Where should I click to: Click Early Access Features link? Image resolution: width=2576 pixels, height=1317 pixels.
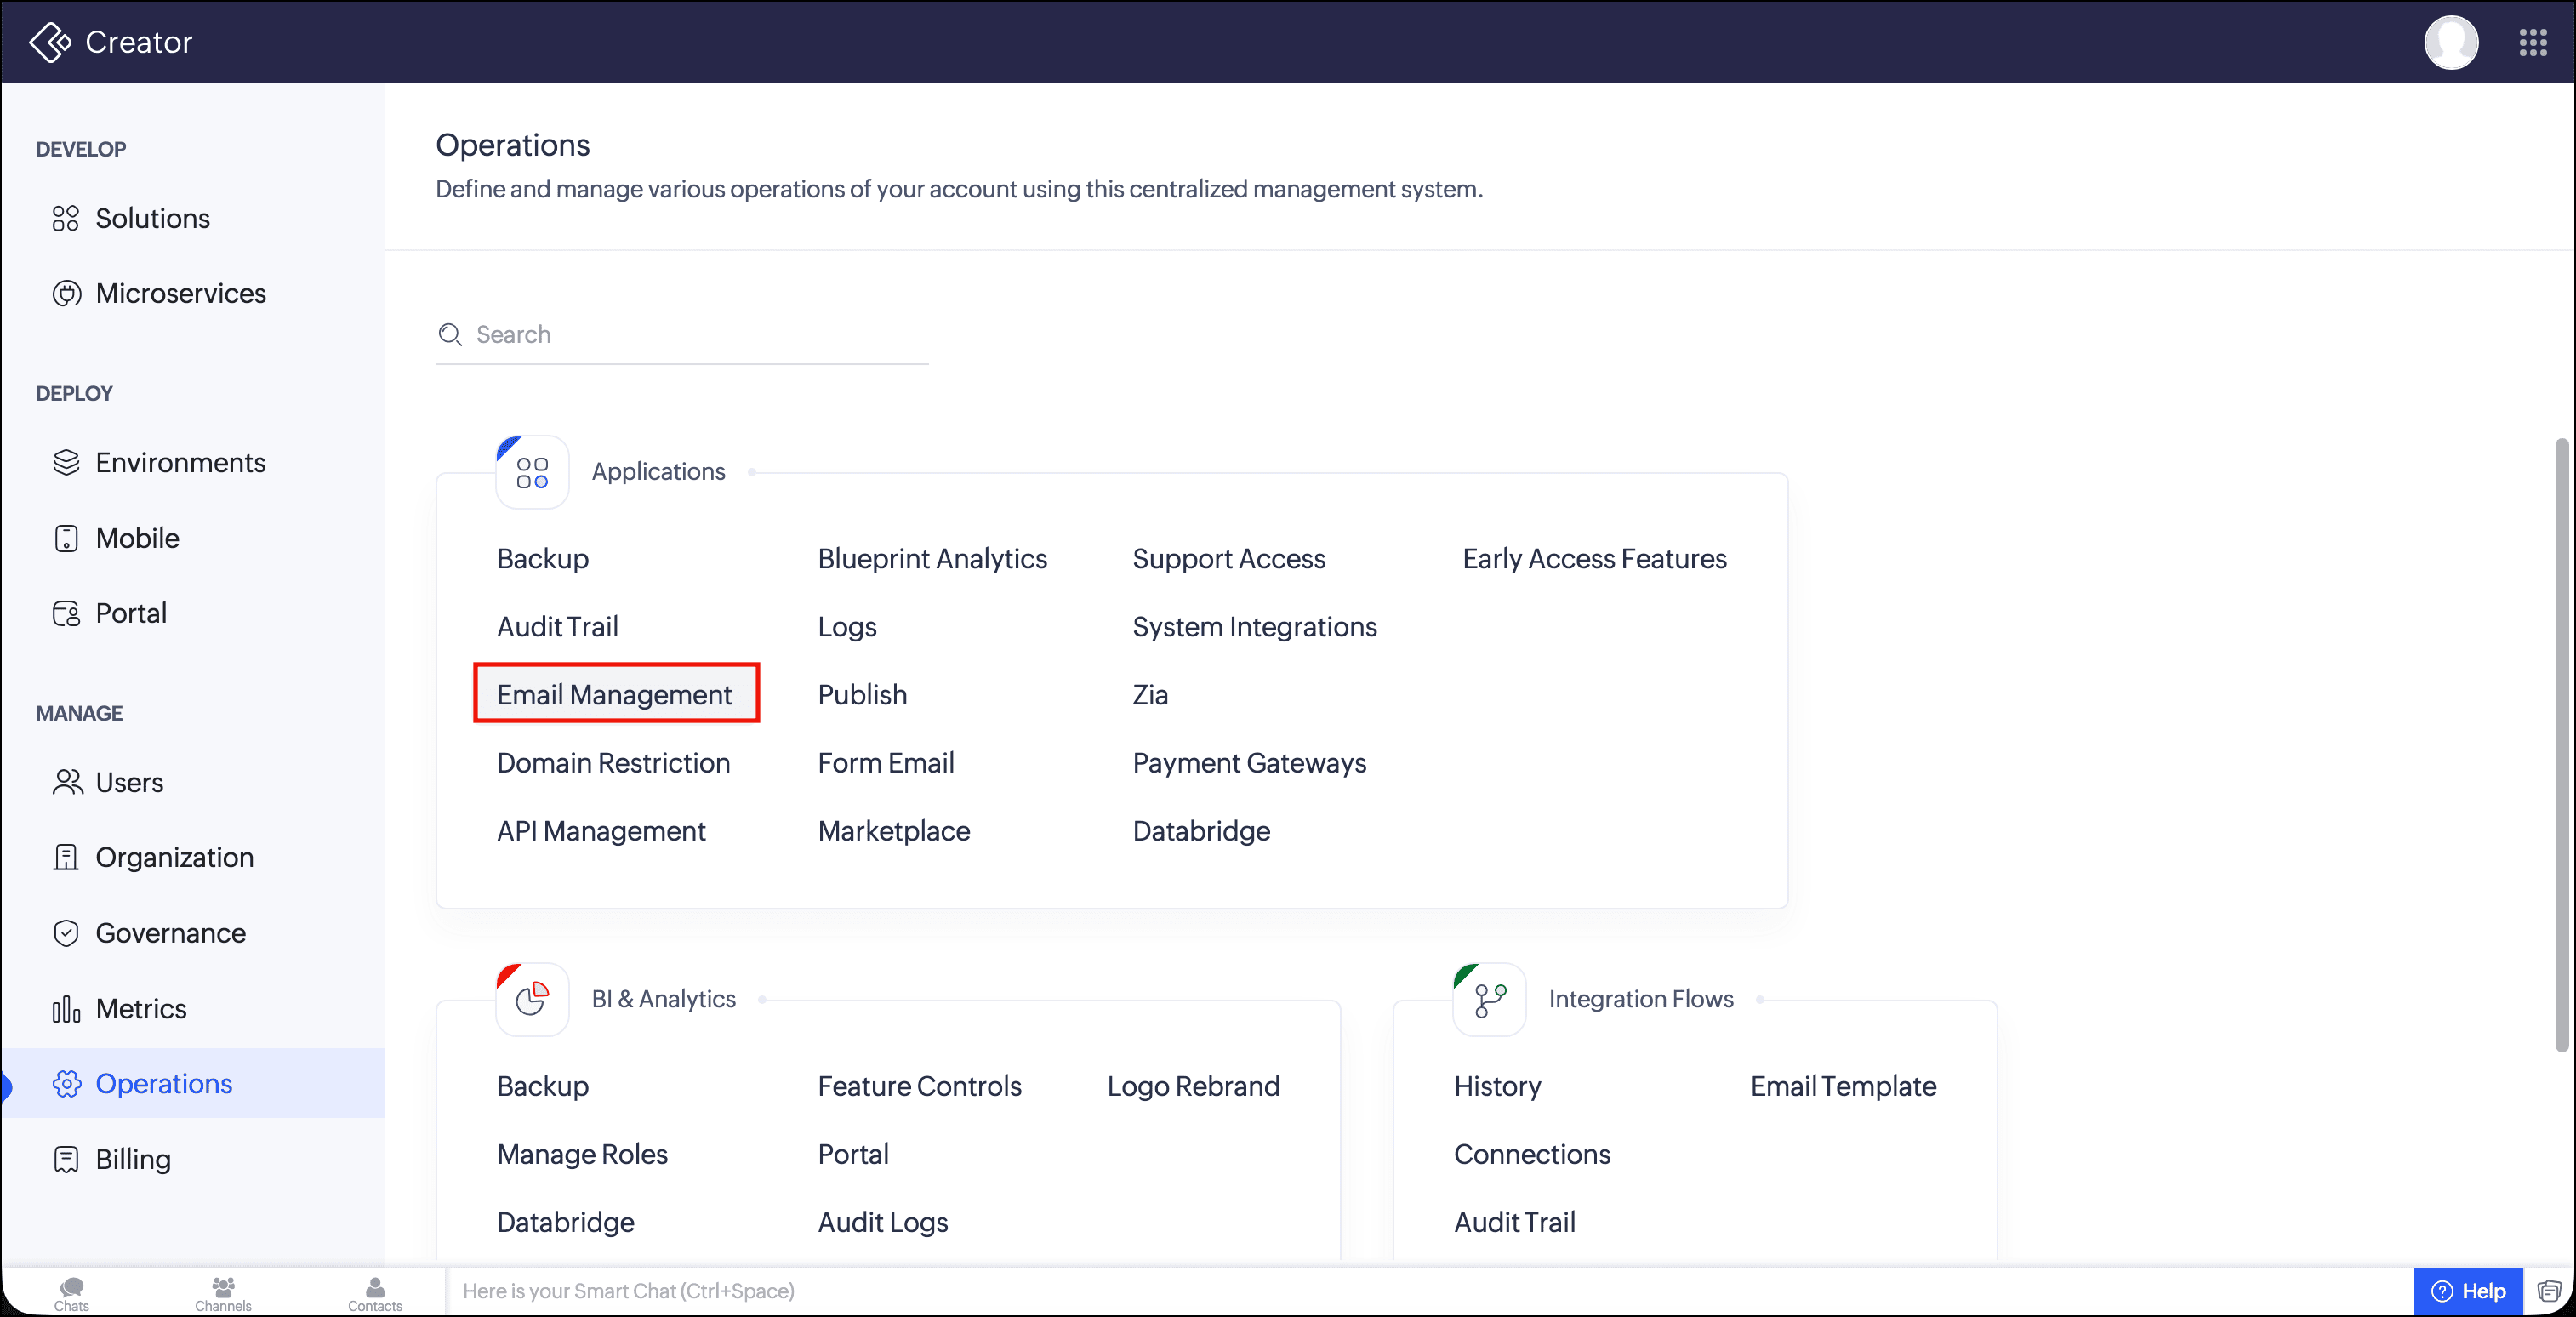[x=1594, y=558]
